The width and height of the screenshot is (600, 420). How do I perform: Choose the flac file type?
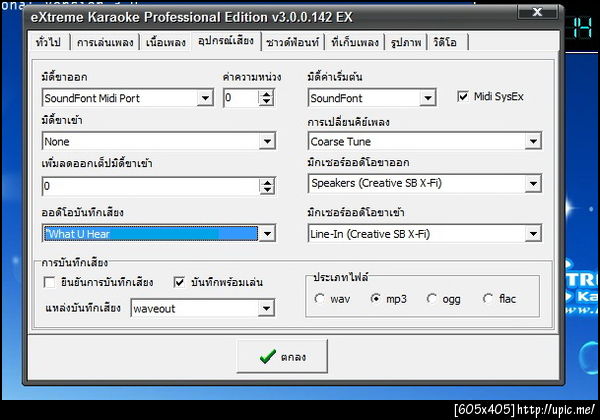point(488,298)
